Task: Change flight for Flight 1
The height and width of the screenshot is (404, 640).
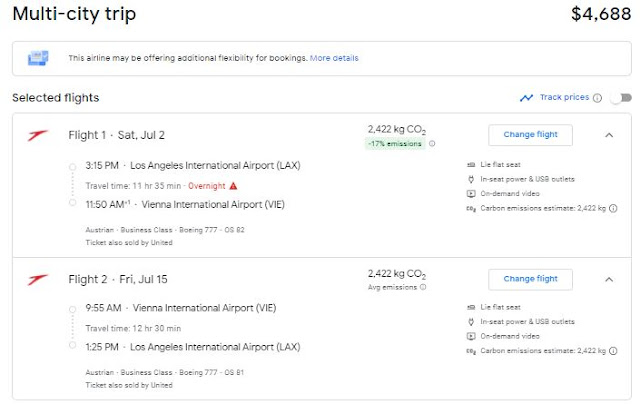Action: coord(530,135)
